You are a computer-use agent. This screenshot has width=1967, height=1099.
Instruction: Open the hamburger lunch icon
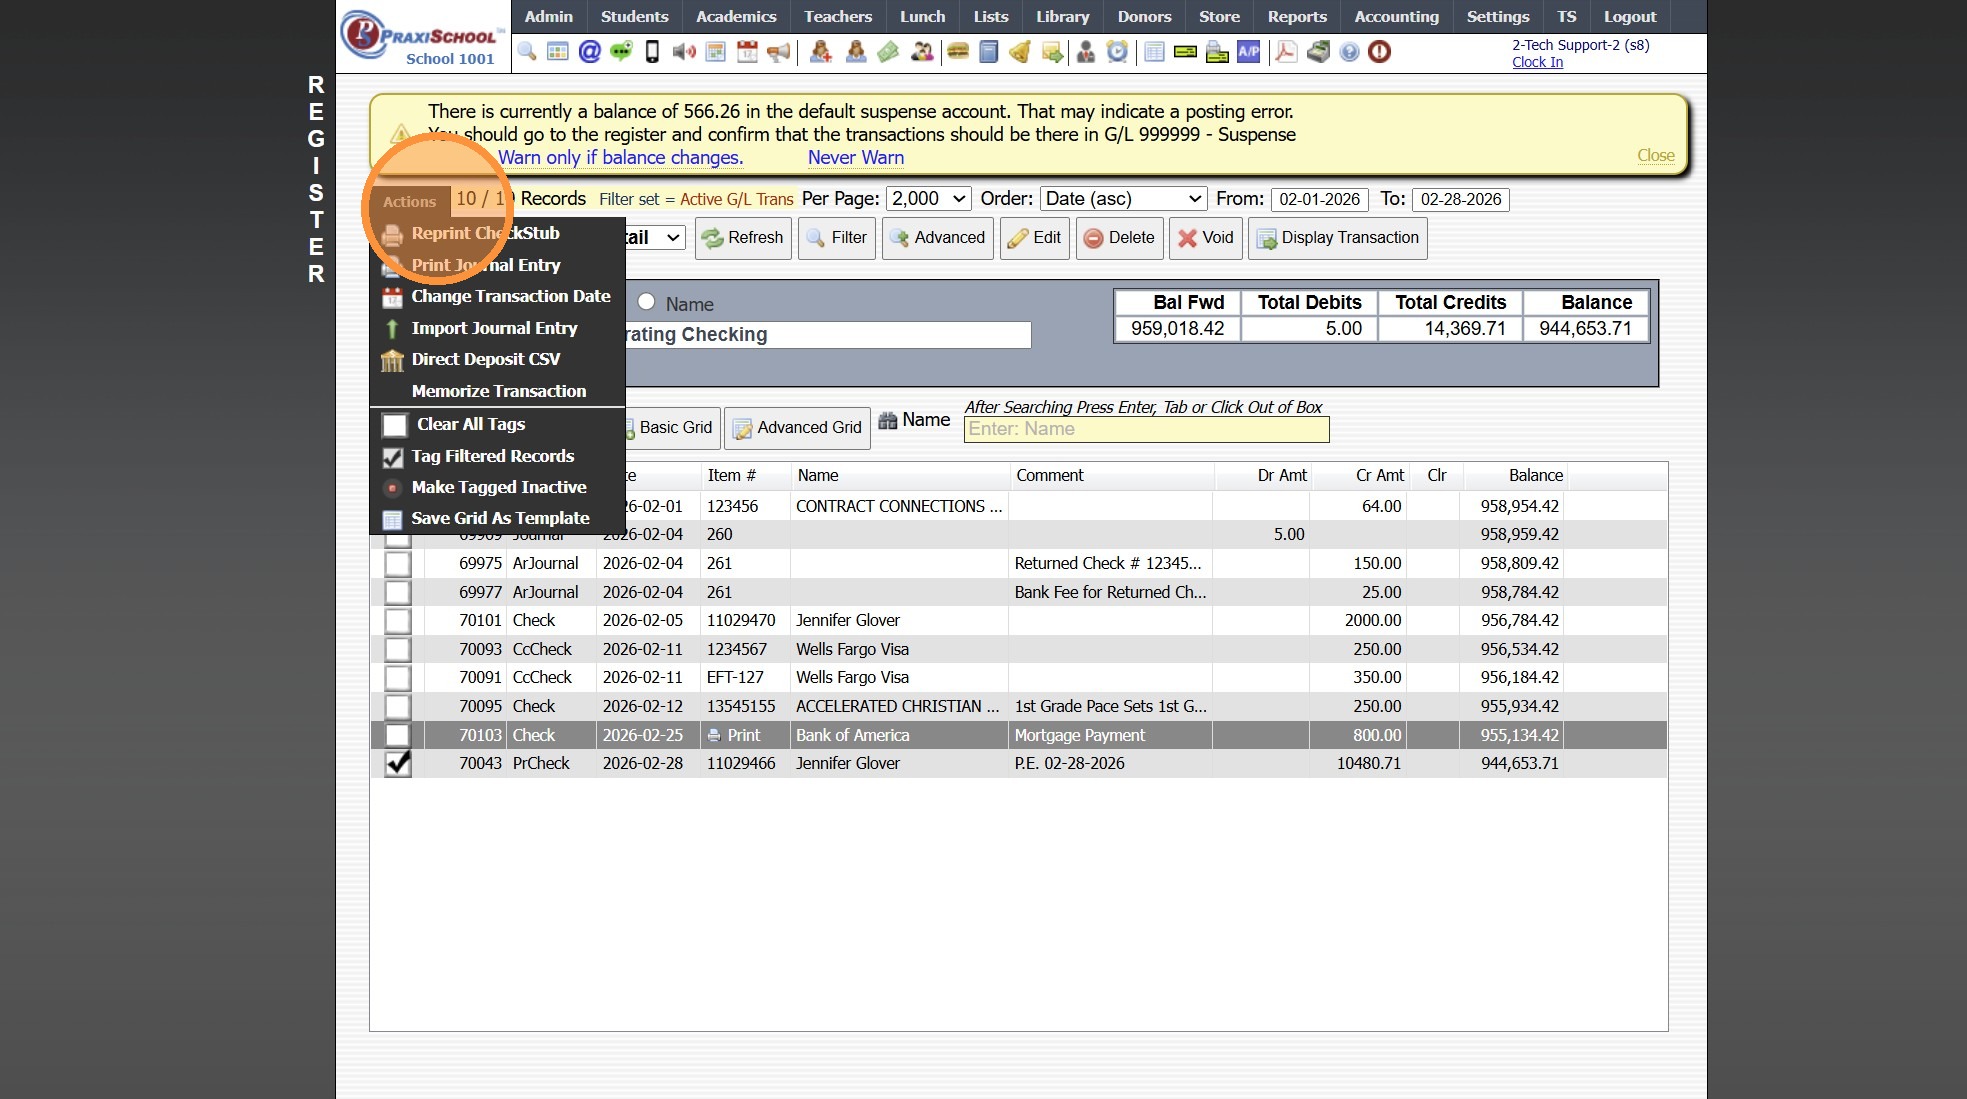[958, 52]
